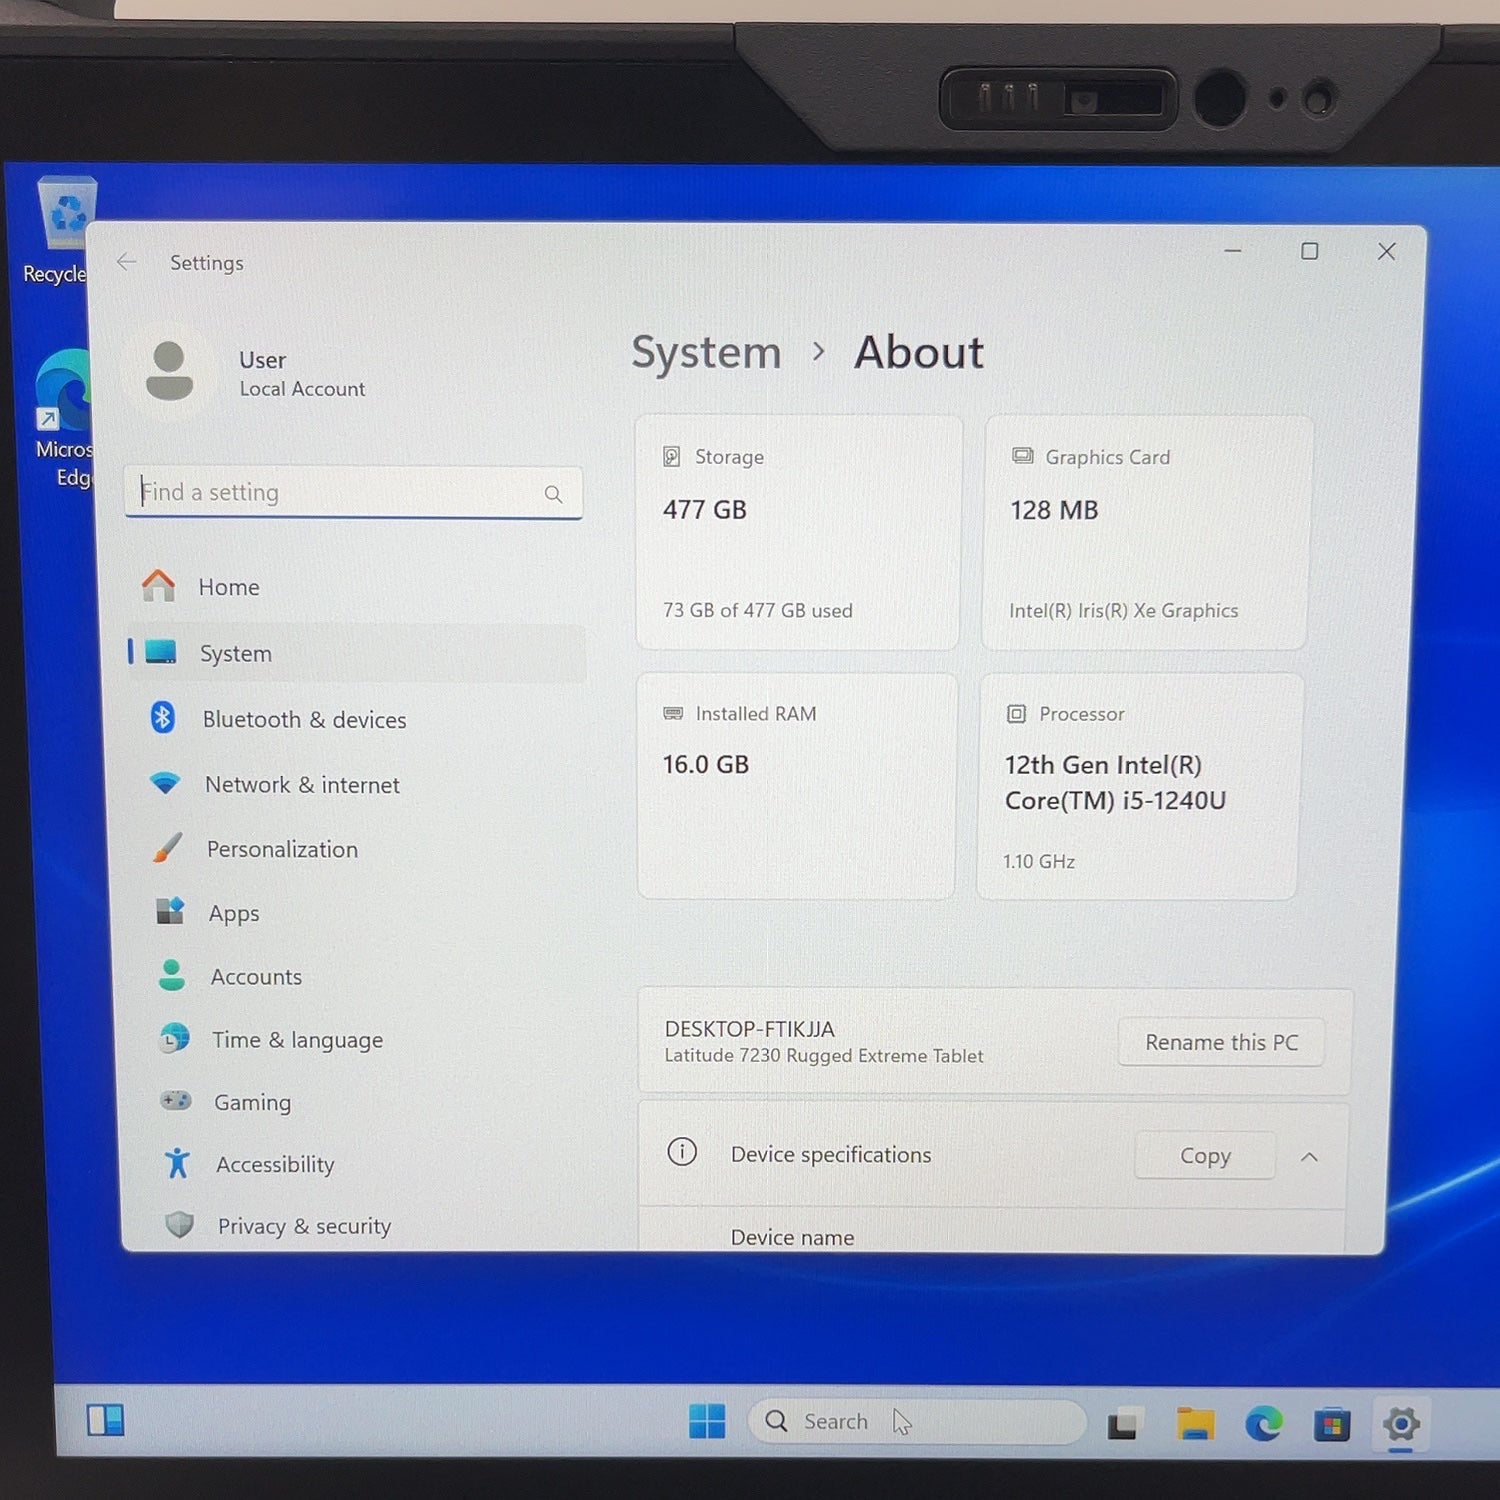Click the System monitor icon in sidebar

160,652
